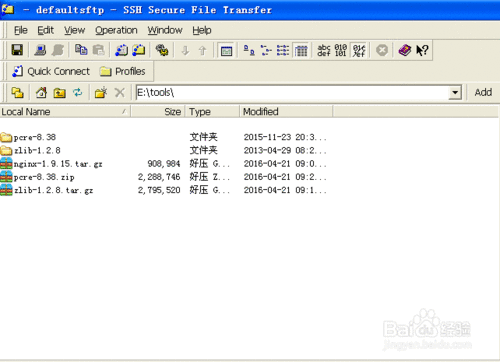Switch to details view
This screenshot has height=362, width=500.
tap(301, 51)
